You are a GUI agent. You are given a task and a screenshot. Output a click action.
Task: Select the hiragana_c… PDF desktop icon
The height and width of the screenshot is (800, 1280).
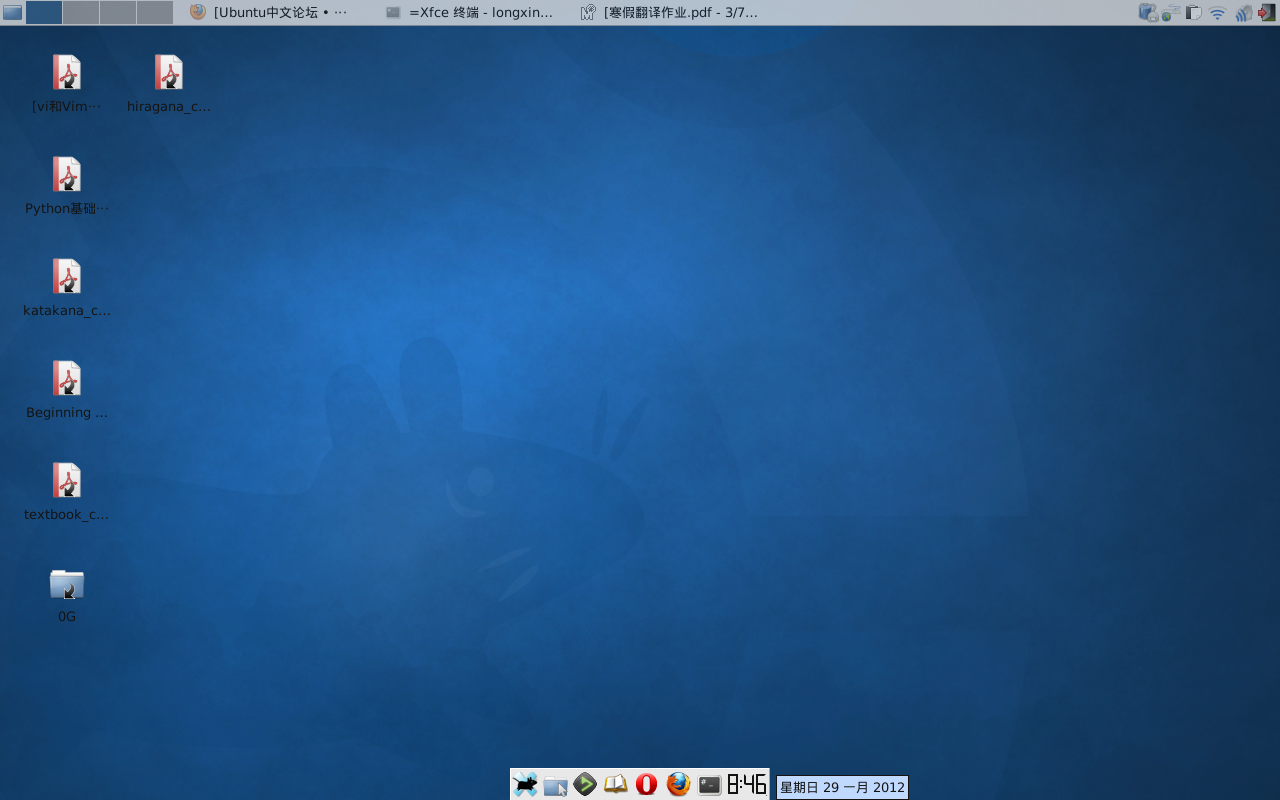pos(169,84)
